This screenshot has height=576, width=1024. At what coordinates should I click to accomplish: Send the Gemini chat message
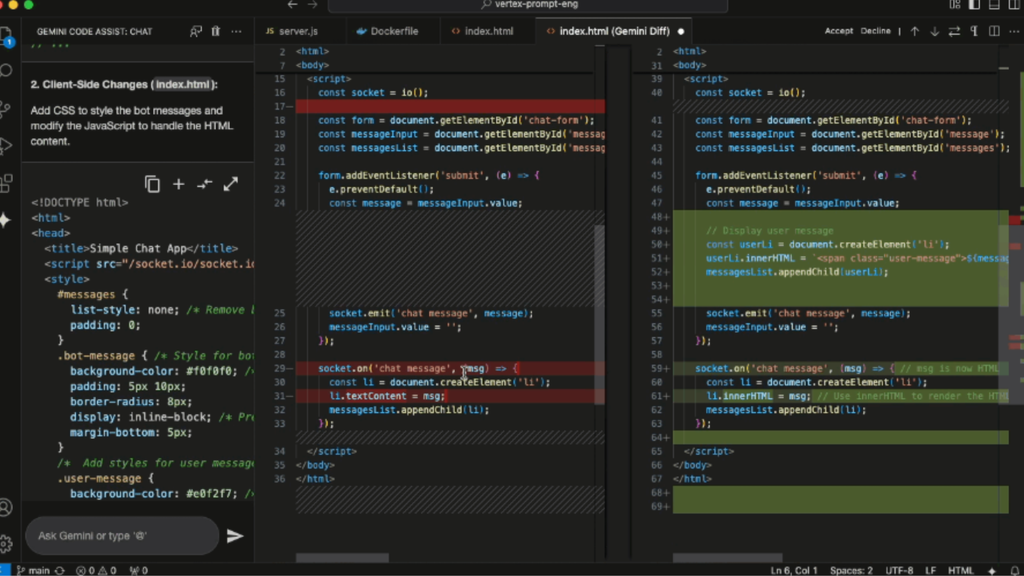[x=234, y=536]
